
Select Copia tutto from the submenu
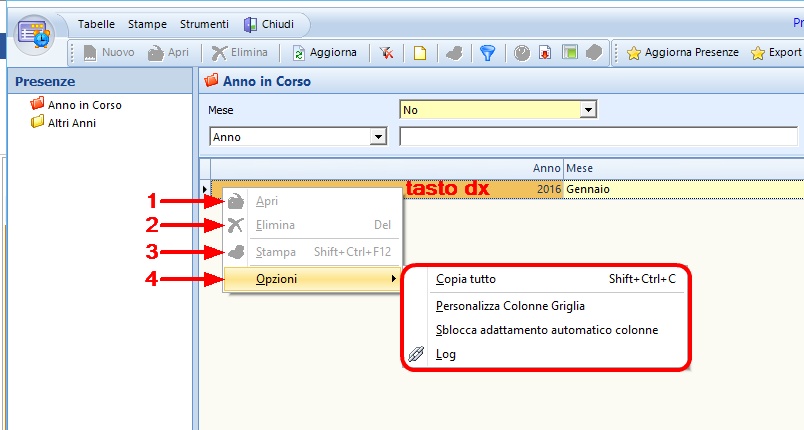point(466,279)
